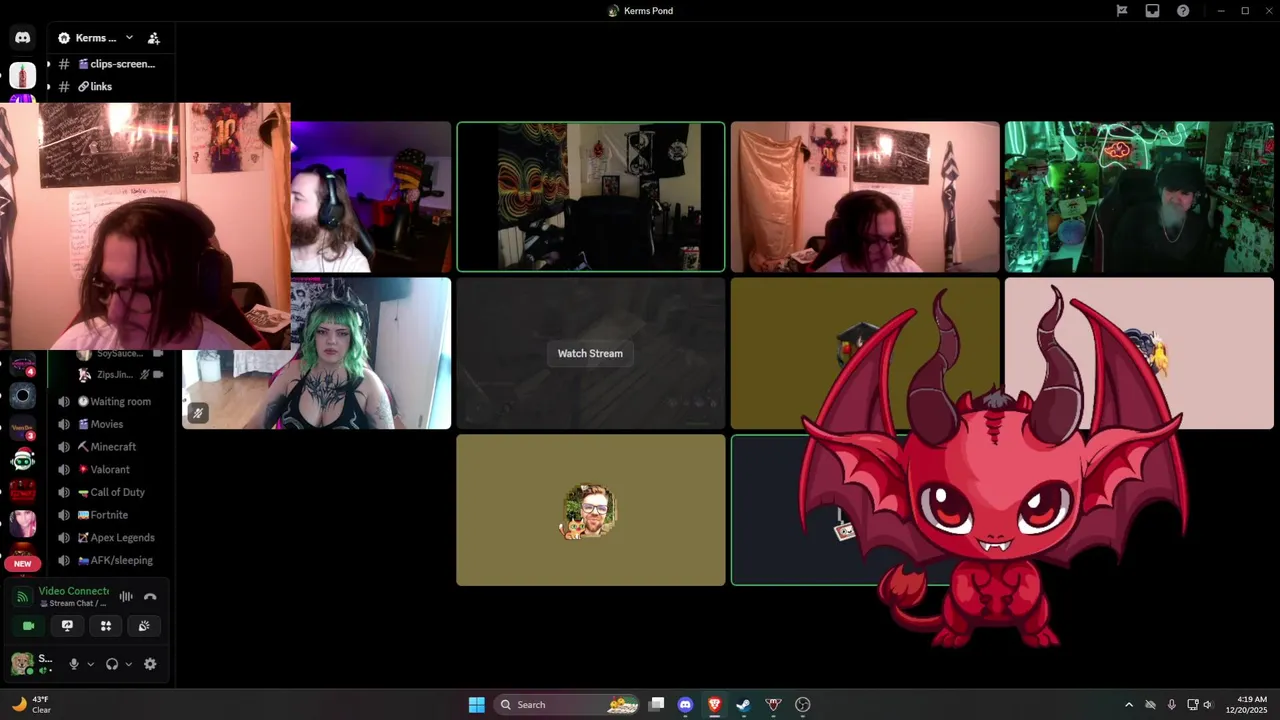
Task: Expand microphone input options arrow
Action: pos(90,664)
